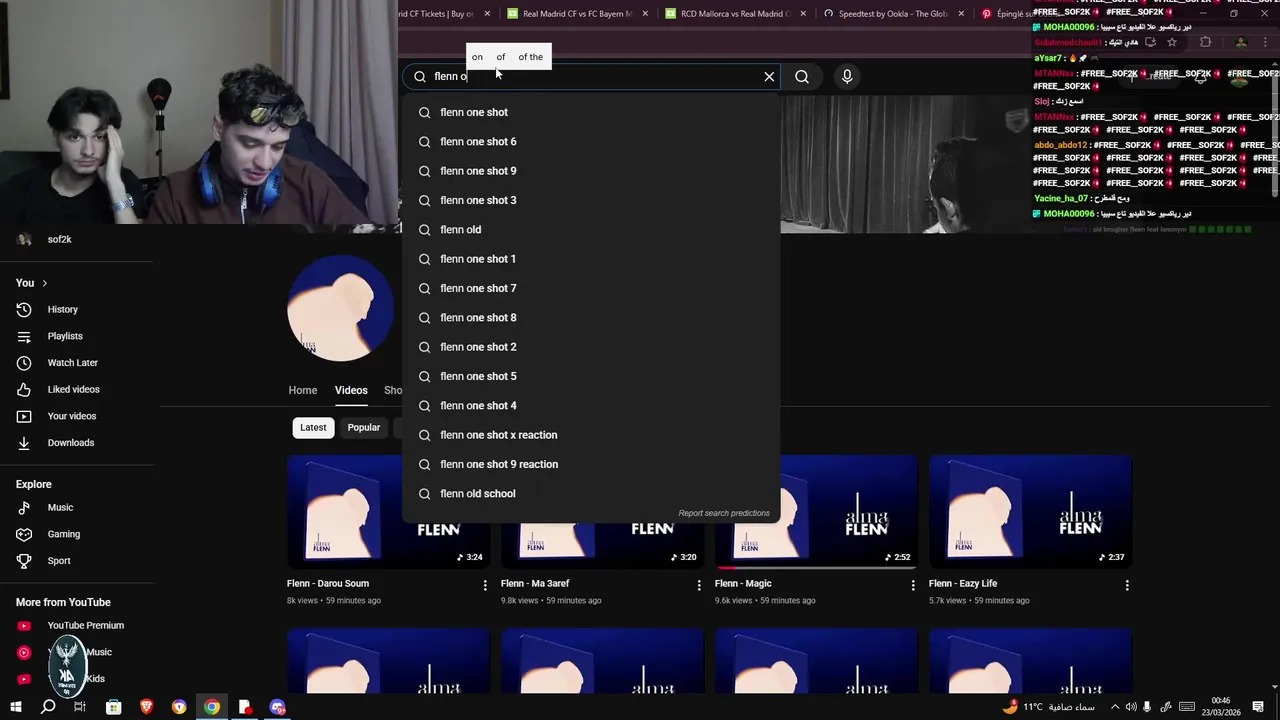Open options menu for 'Flenn - Ma 3aref'
Viewport: 1280px width, 720px height.
[699, 585]
